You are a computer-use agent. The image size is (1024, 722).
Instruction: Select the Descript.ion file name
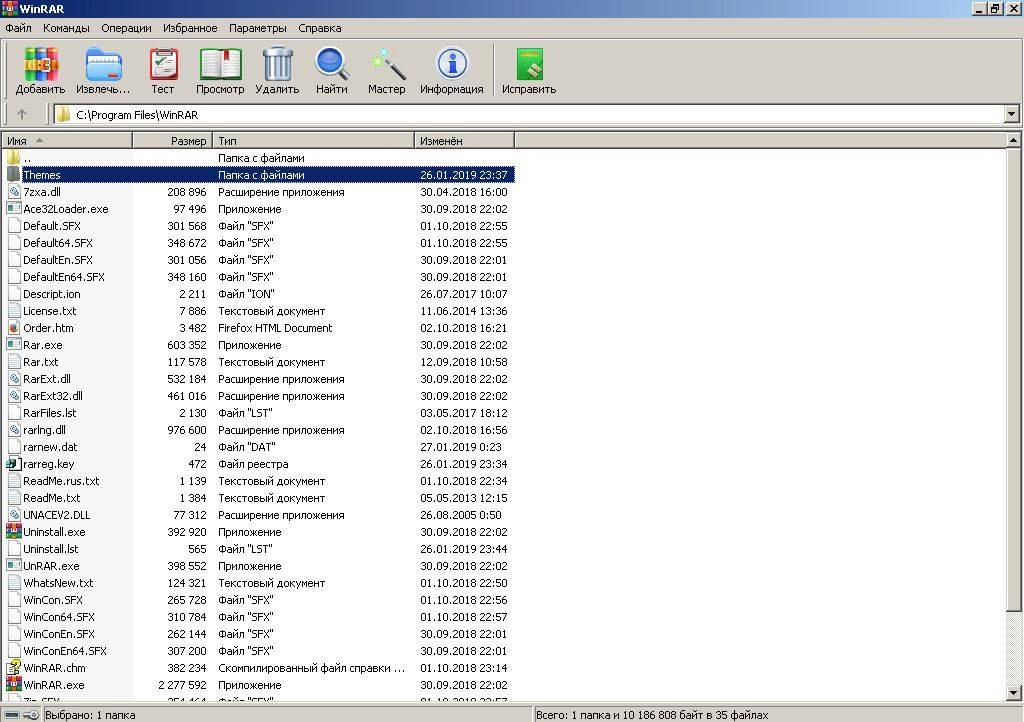52,294
